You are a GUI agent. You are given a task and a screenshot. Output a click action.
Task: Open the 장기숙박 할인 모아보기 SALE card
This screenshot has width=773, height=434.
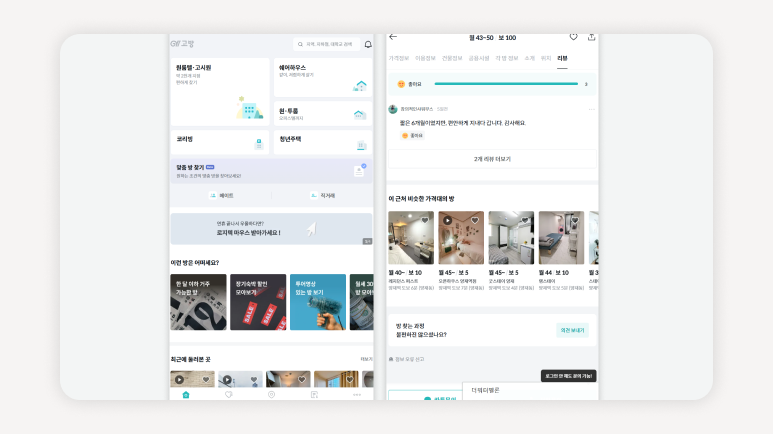[258, 302]
